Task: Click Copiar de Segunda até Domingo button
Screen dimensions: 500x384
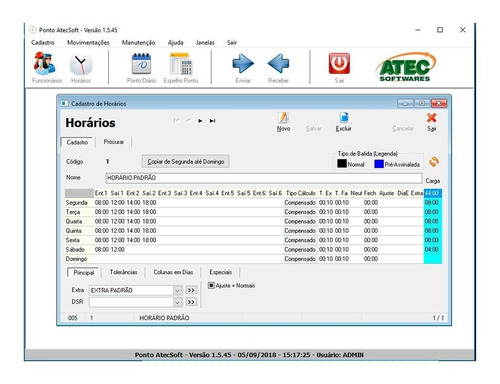Action: (x=186, y=162)
